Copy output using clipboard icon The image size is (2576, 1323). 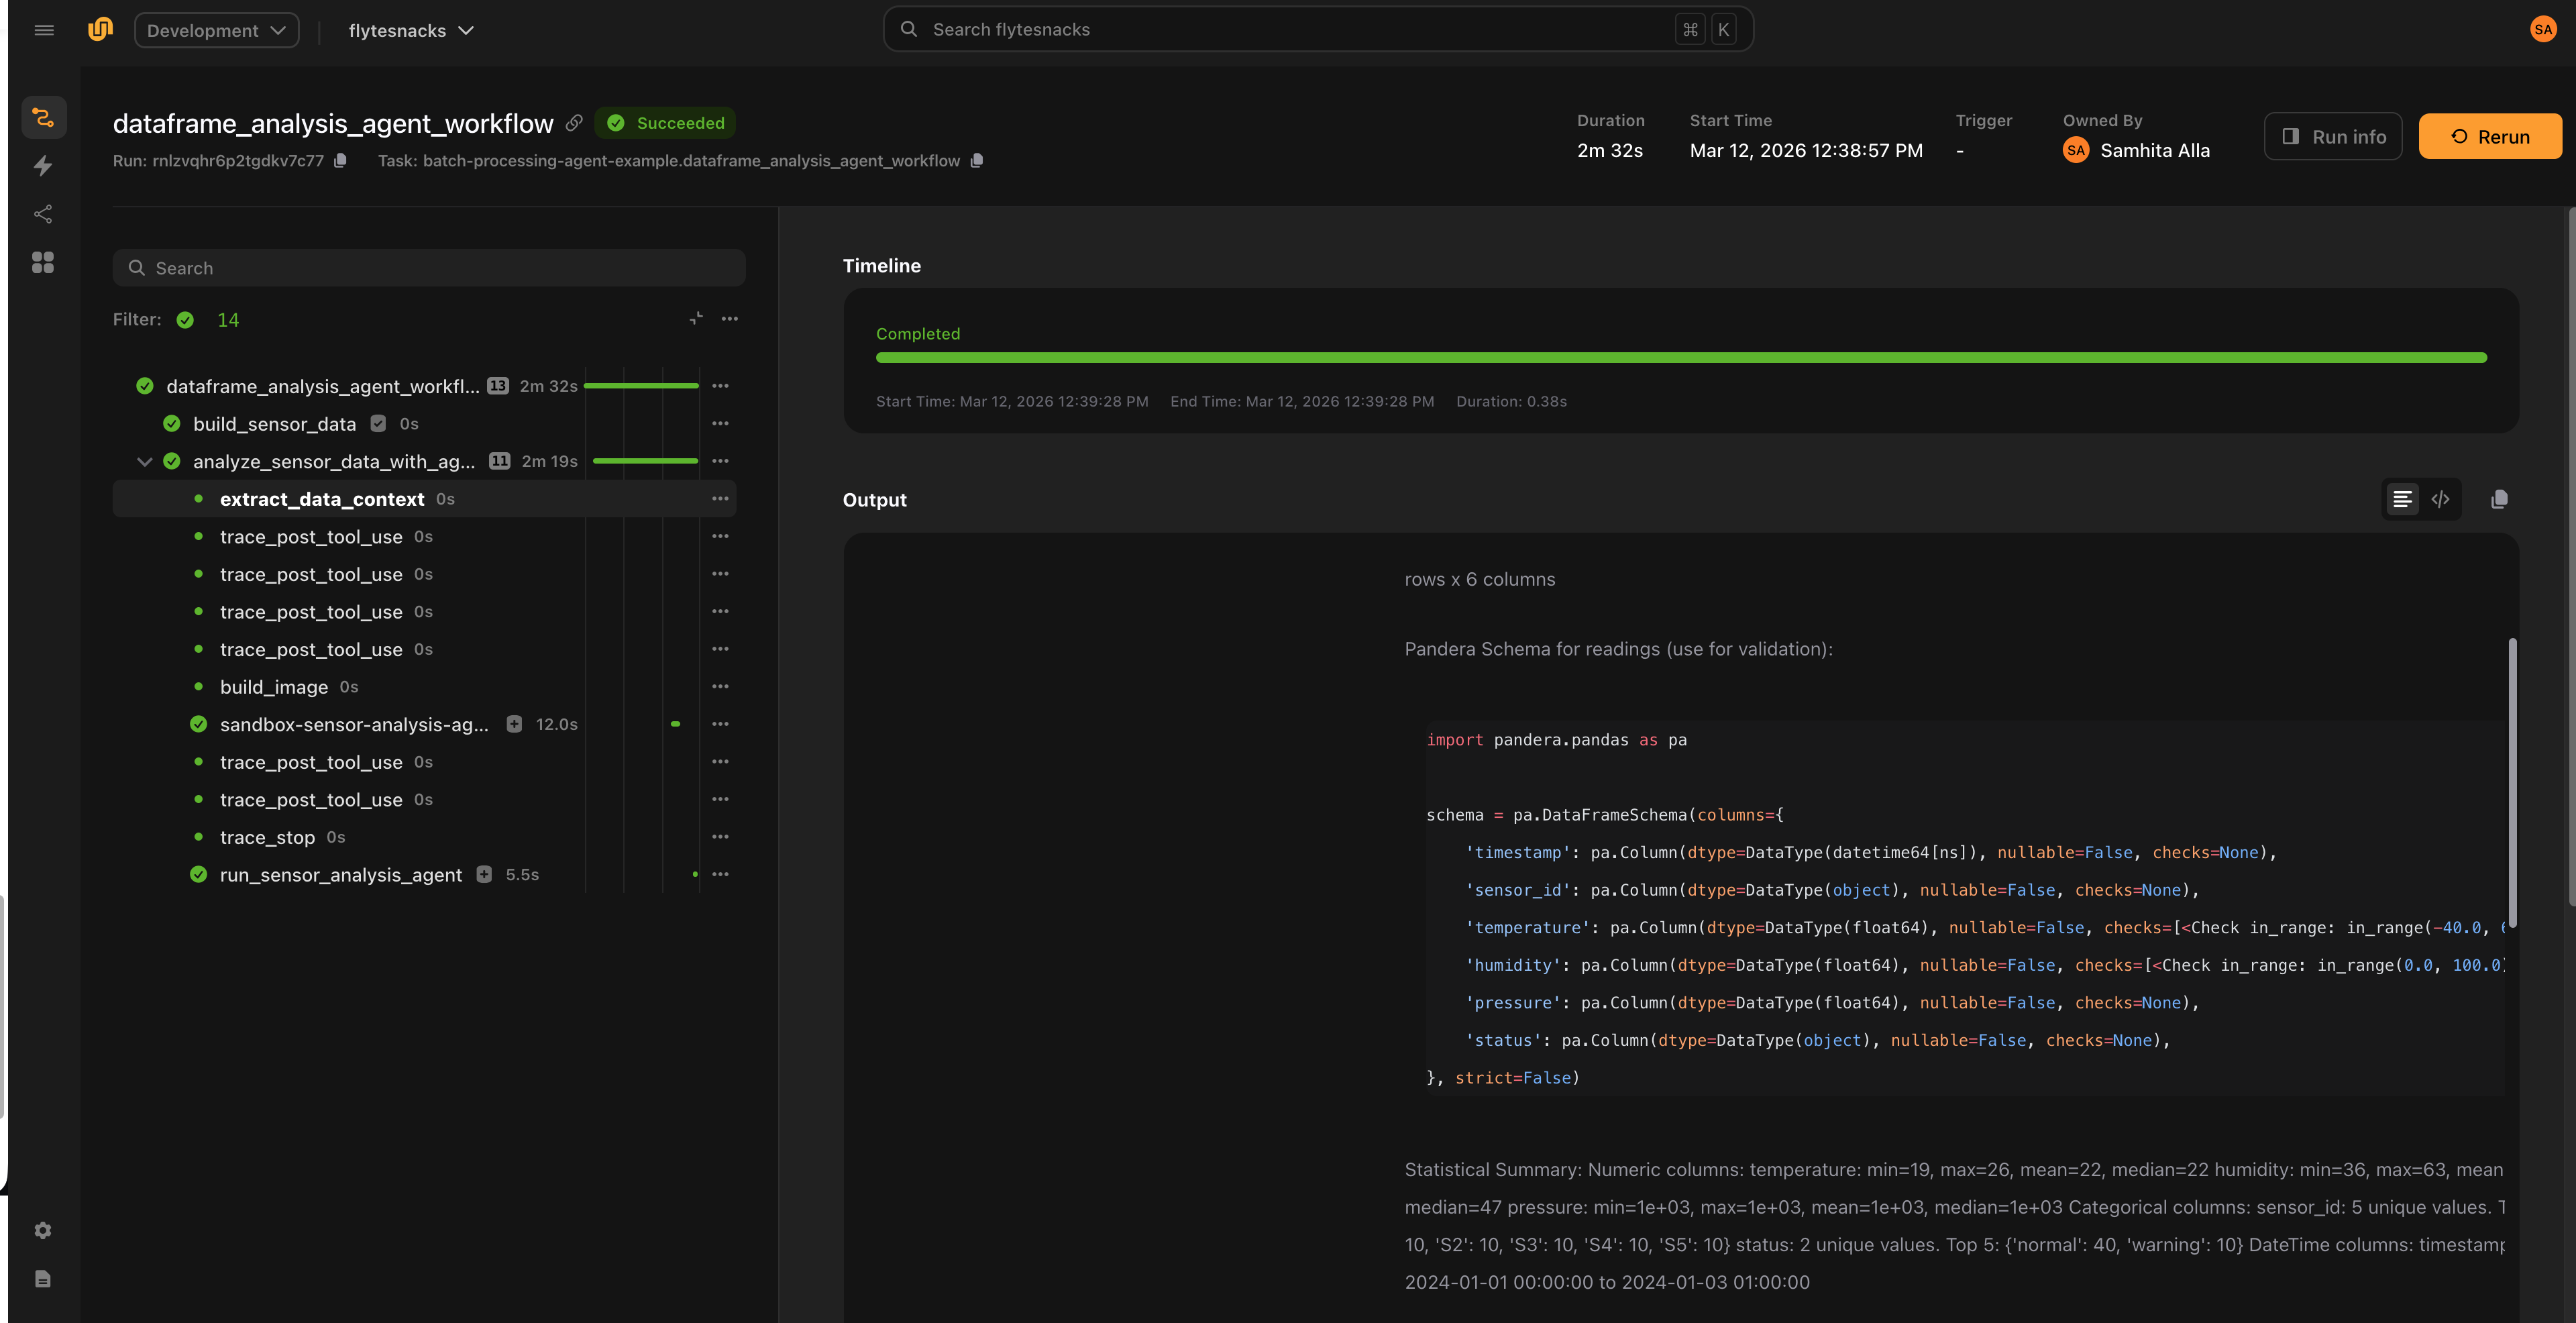(2499, 499)
